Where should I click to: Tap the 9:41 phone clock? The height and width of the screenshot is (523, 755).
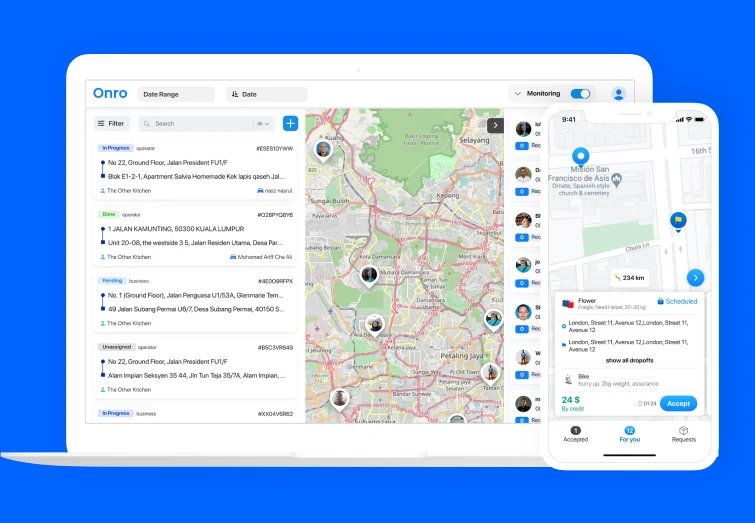[569, 119]
